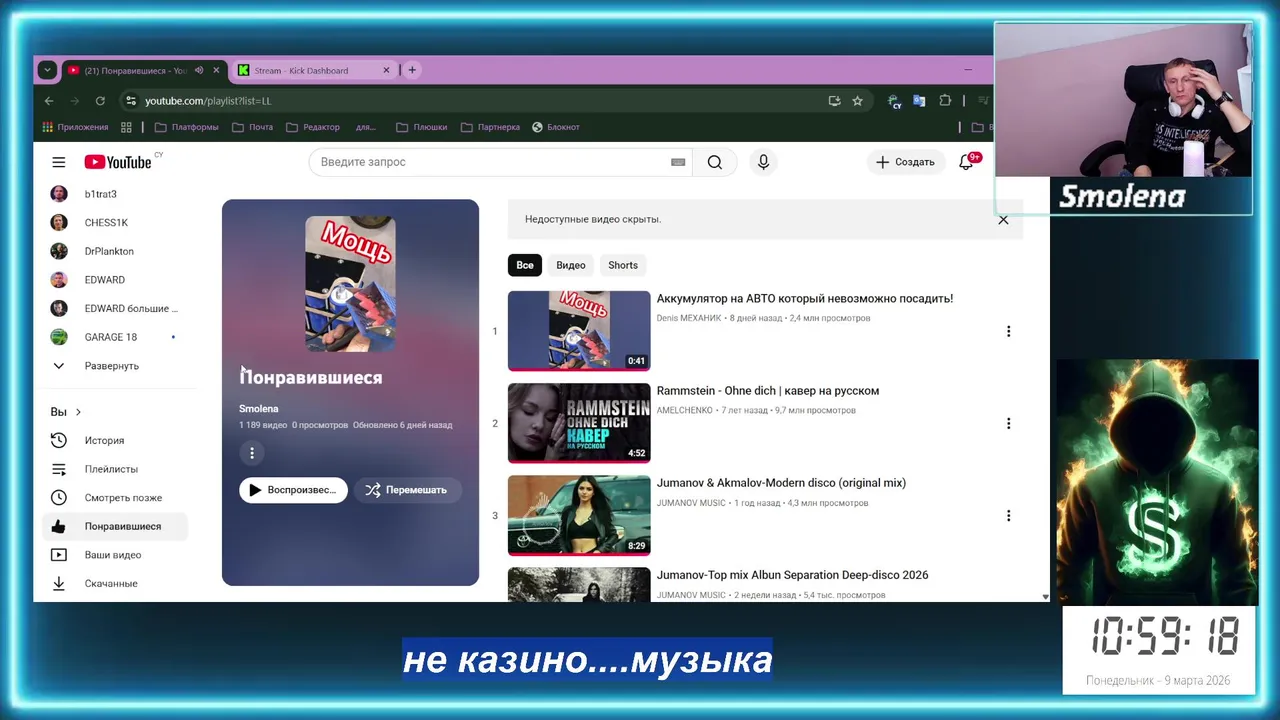Go back with the browser back arrow

pyautogui.click(x=49, y=101)
